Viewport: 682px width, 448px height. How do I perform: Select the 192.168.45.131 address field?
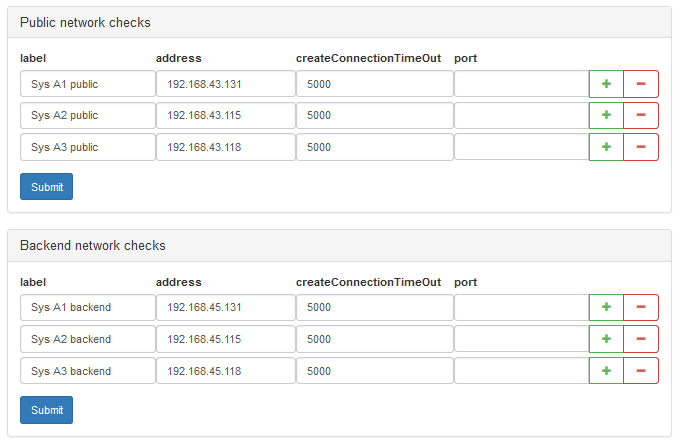click(x=226, y=307)
